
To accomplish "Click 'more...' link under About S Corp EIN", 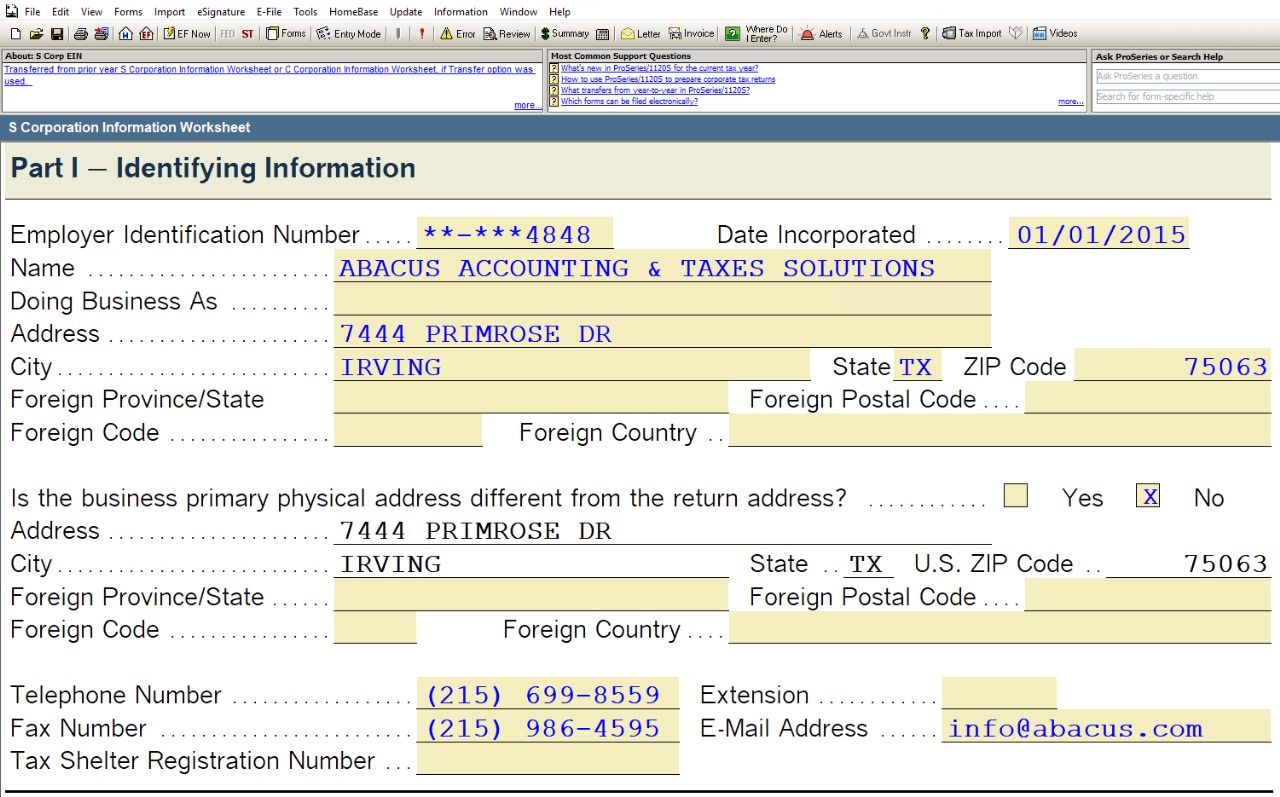I will (526, 105).
